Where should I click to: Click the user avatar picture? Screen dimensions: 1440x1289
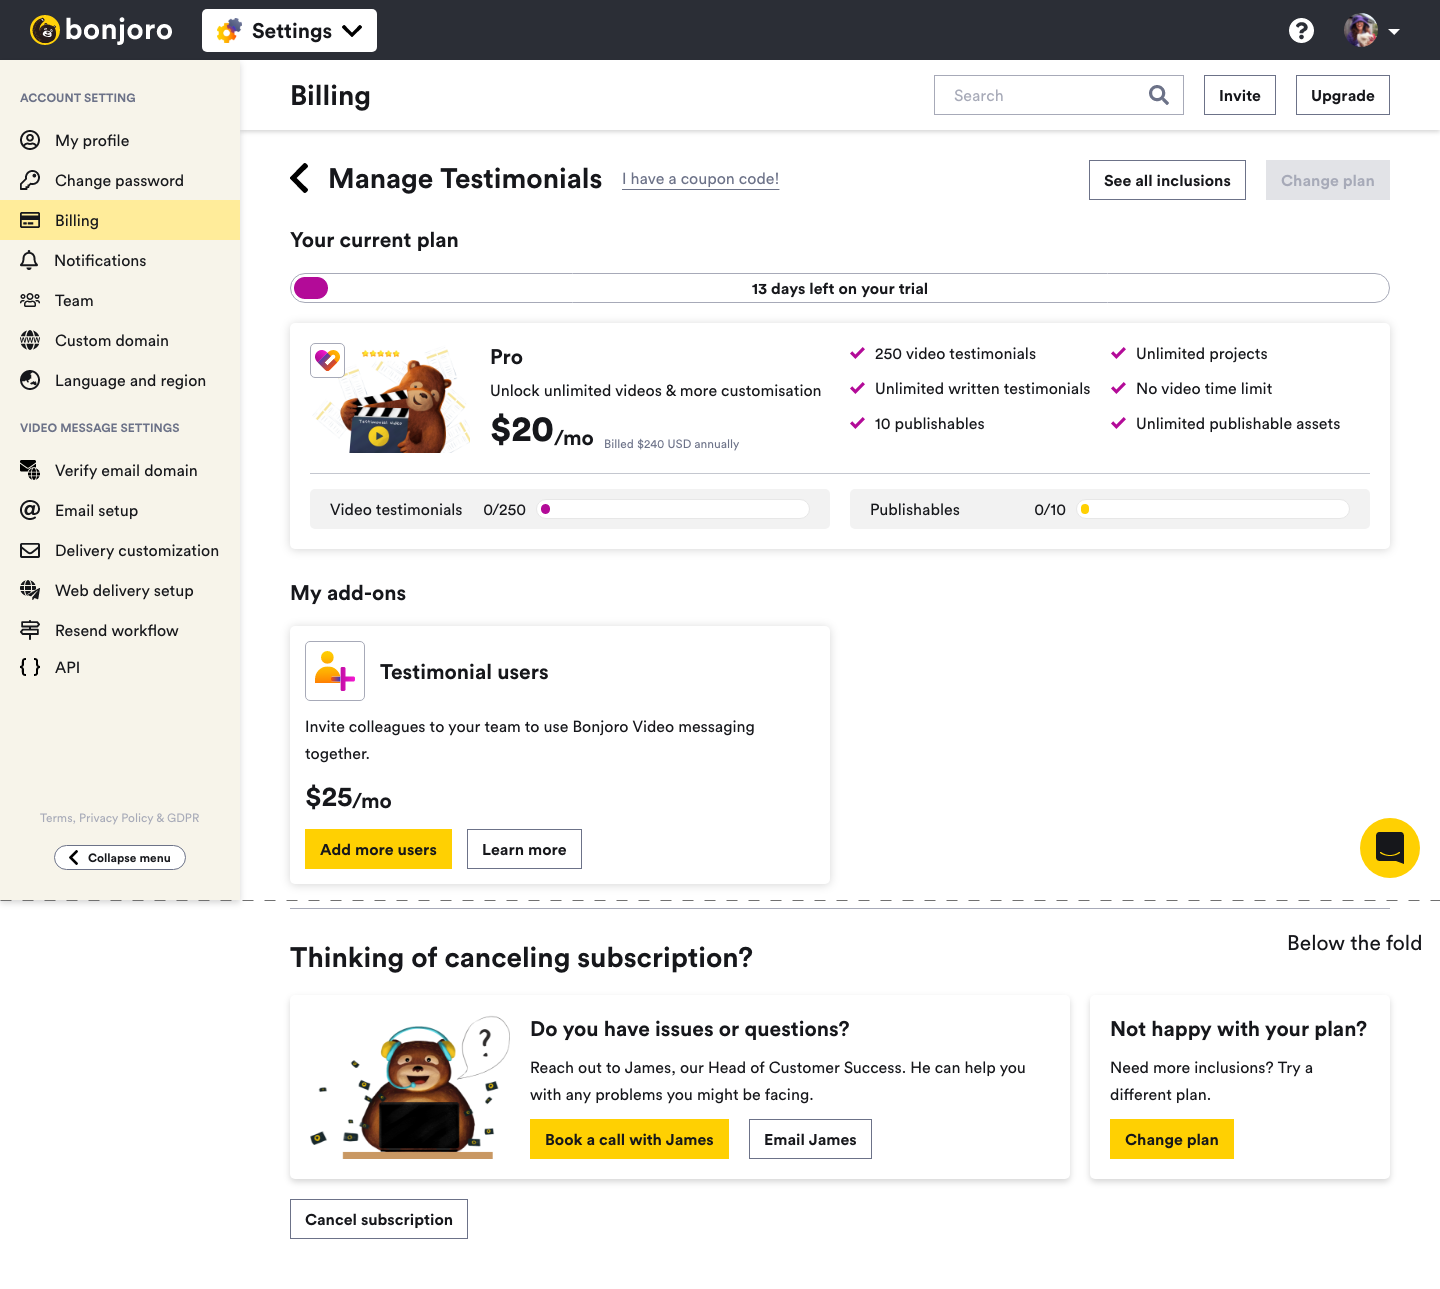pos(1361,30)
